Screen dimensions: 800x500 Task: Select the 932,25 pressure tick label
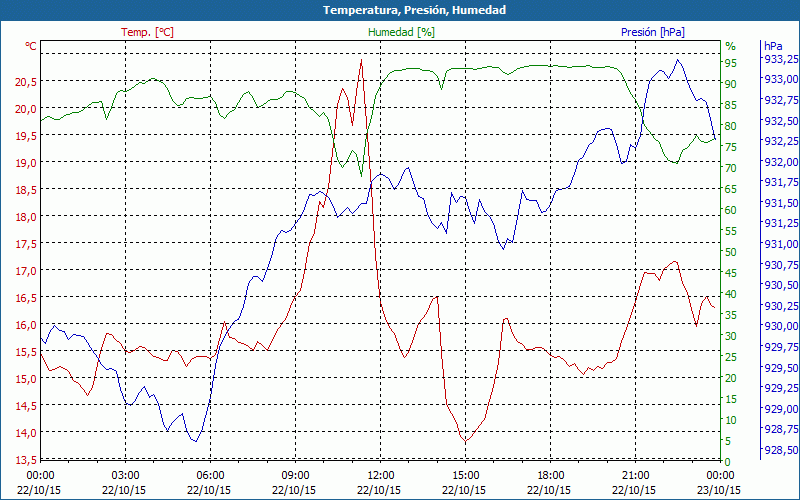(781, 141)
